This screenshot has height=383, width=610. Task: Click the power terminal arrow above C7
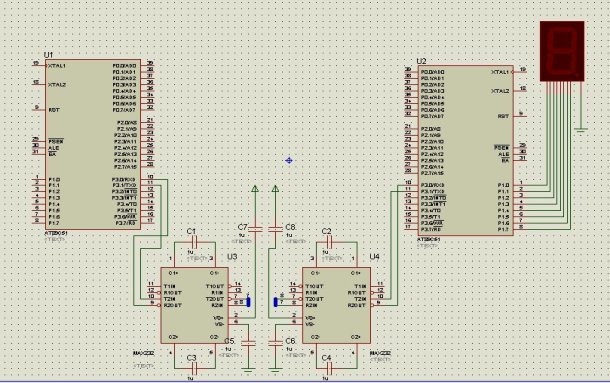pos(255,189)
